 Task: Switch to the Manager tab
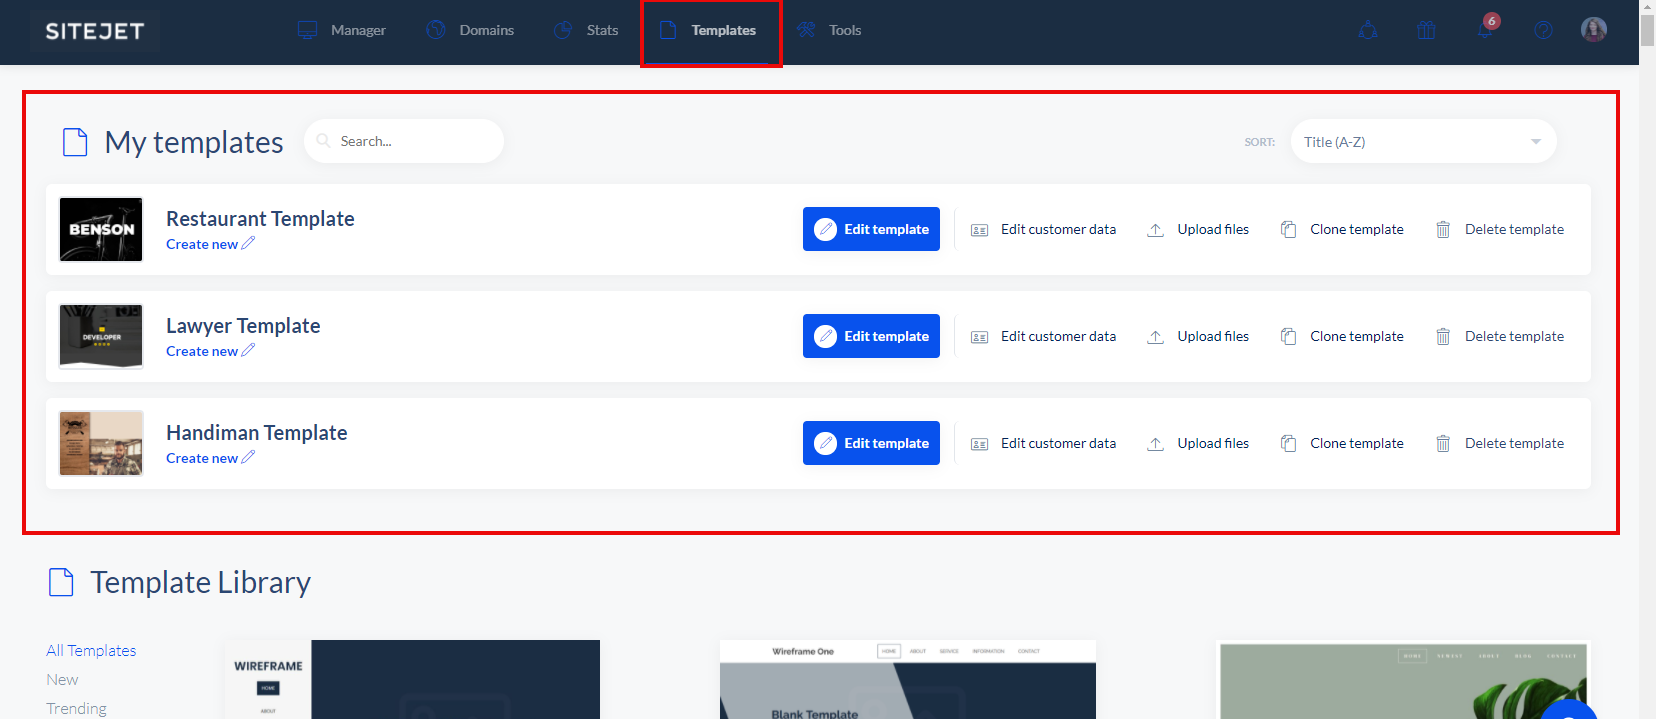(342, 30)
